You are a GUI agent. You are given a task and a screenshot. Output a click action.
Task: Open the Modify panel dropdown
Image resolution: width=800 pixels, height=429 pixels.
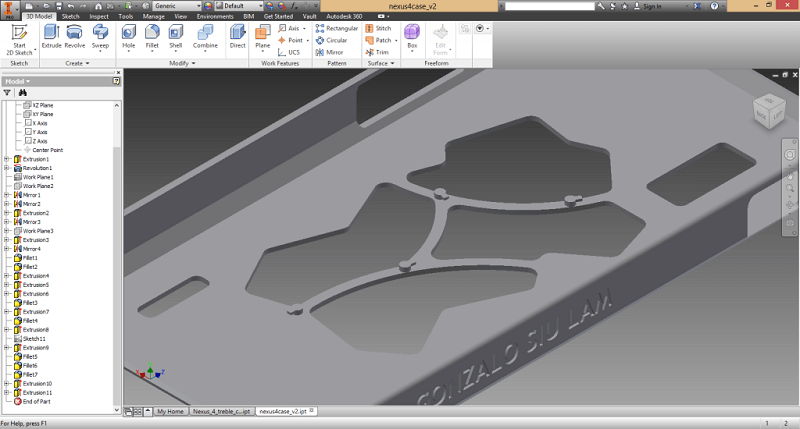pyautogui.click(x=182, y=63)
